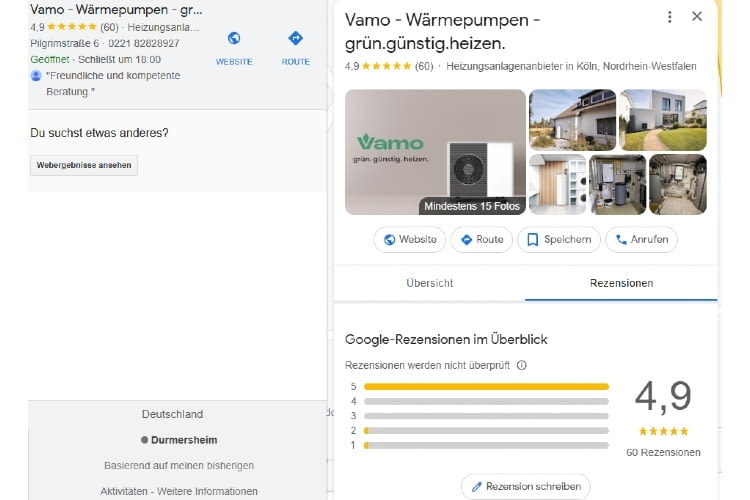
Task: Click the ROUTE directions icon in the left listing
Action: 296,38
